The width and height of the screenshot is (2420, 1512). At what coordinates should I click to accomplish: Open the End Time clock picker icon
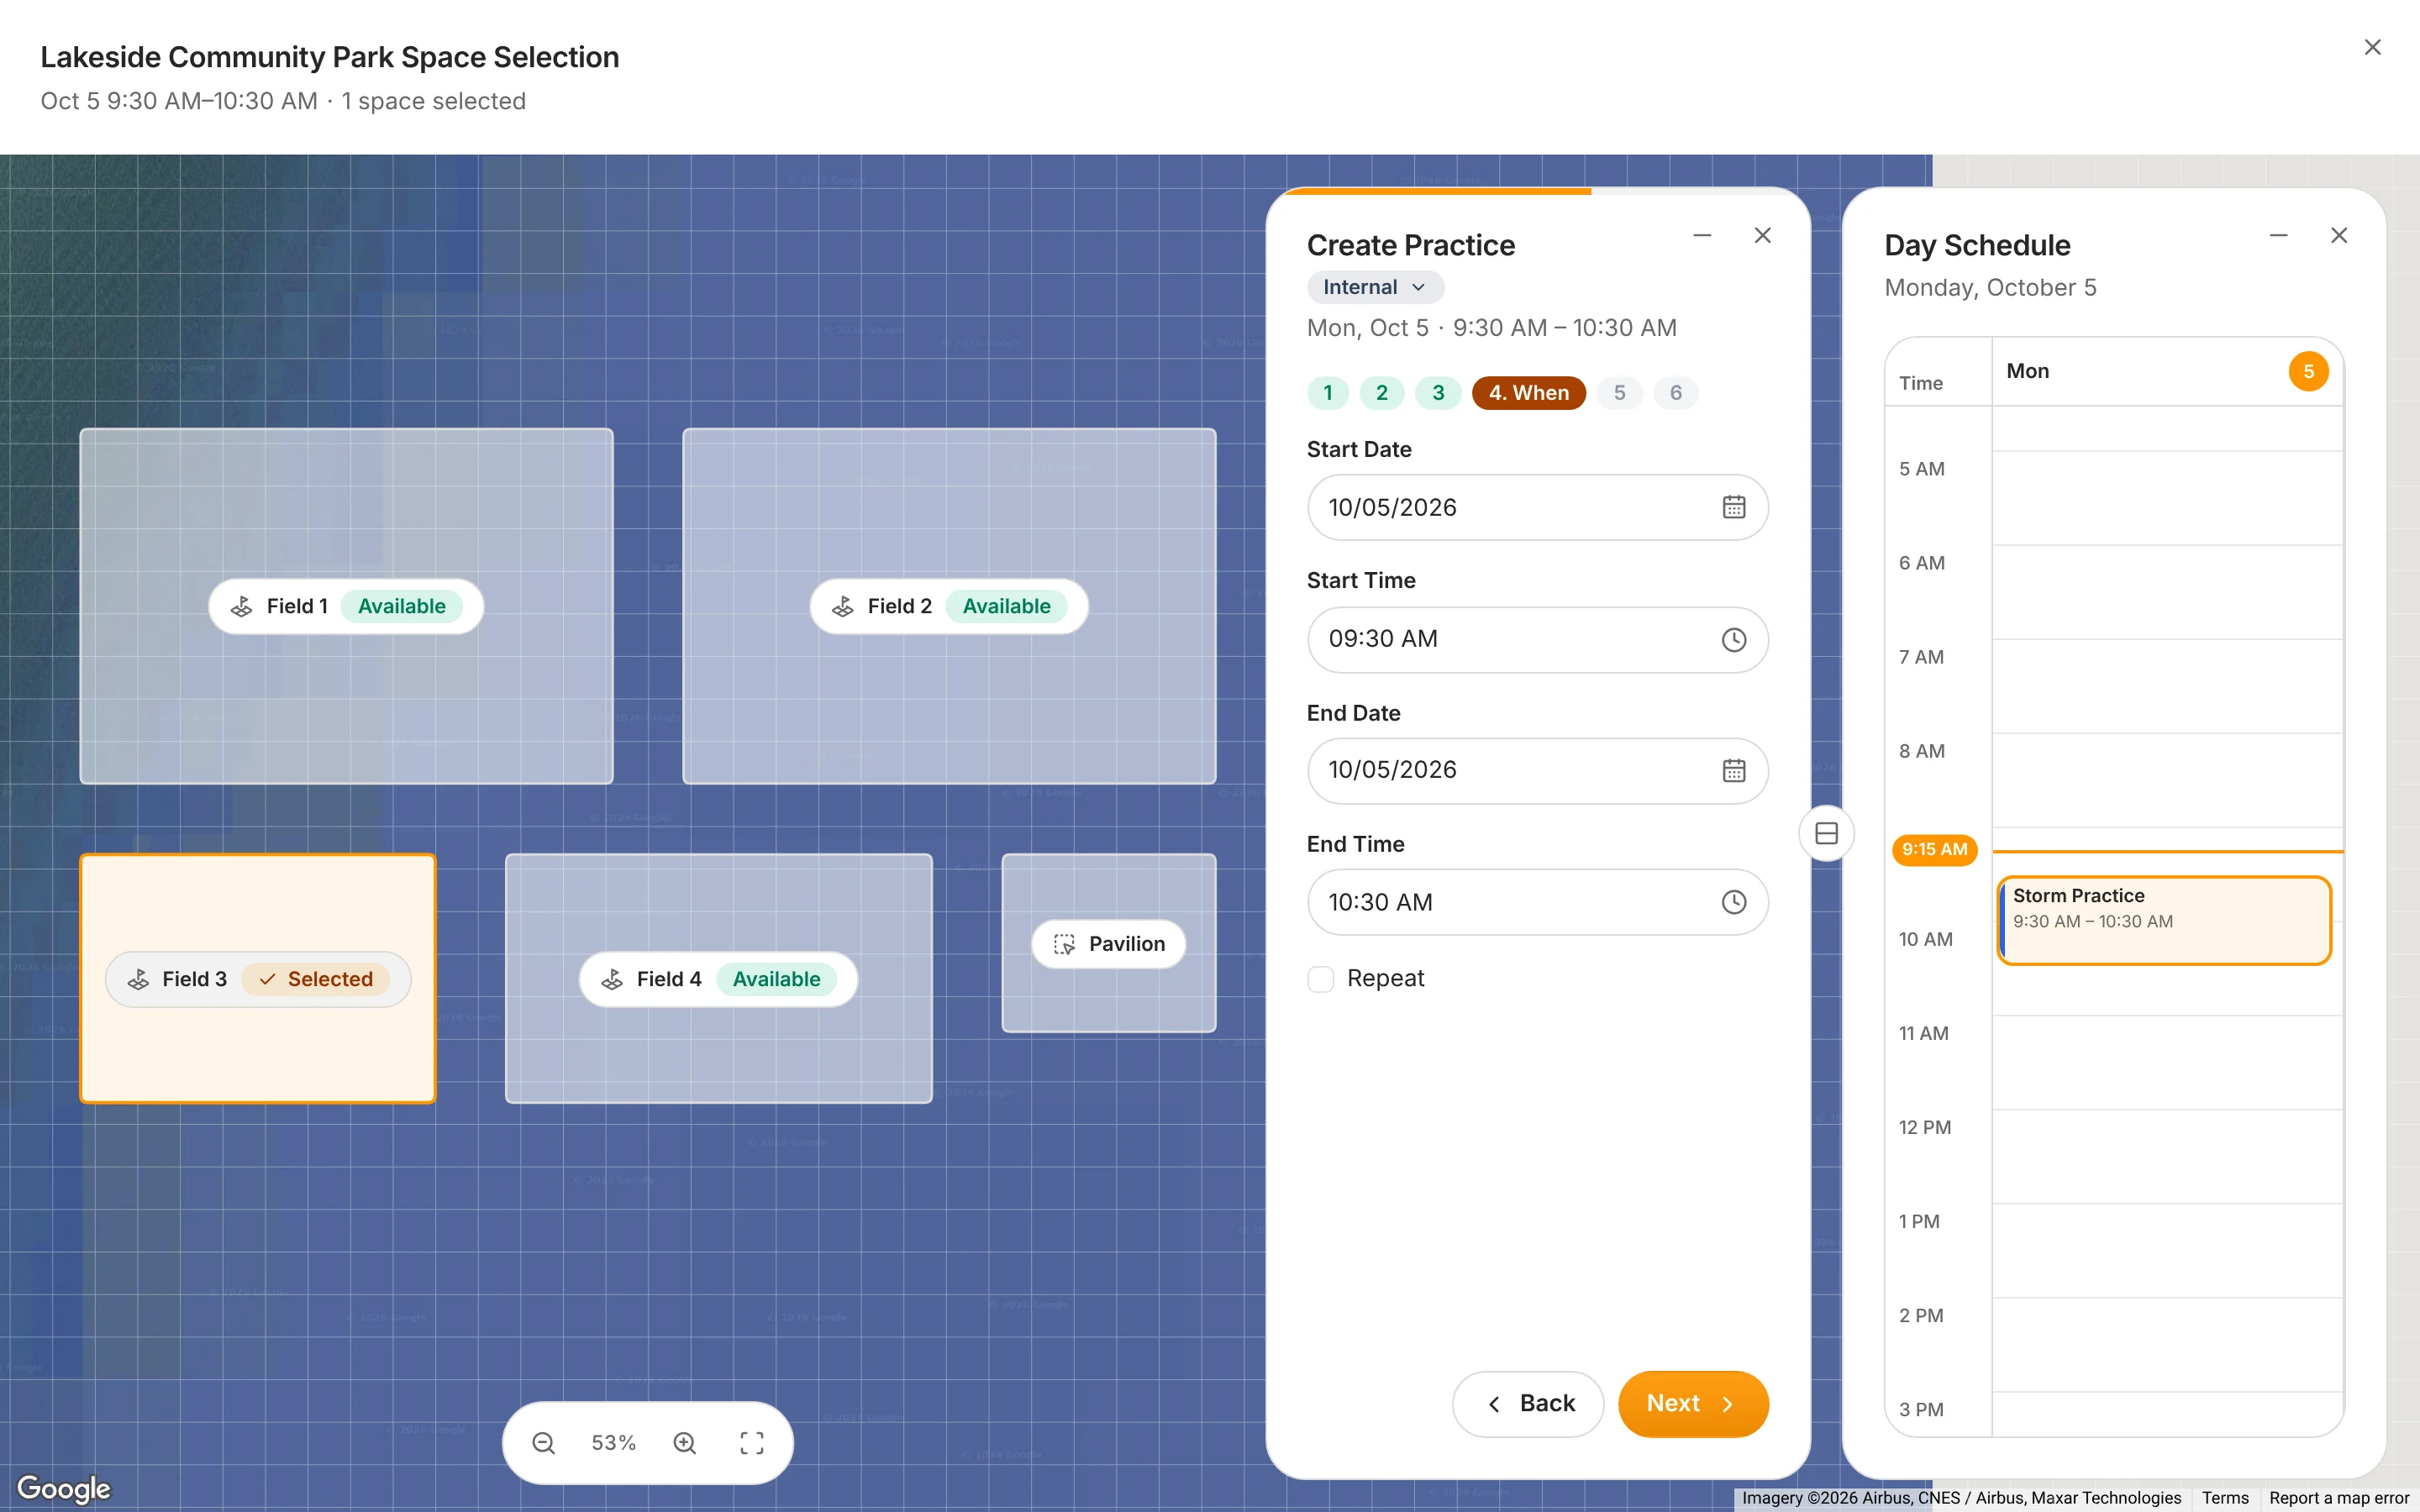pyautogui.click(x=1733, y=902)
